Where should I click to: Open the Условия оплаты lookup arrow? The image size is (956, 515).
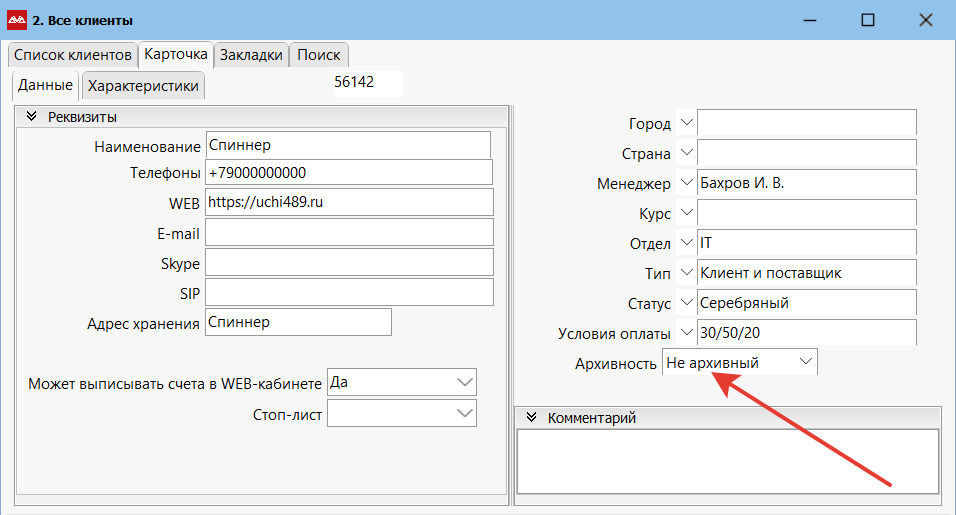click(687, 332)
